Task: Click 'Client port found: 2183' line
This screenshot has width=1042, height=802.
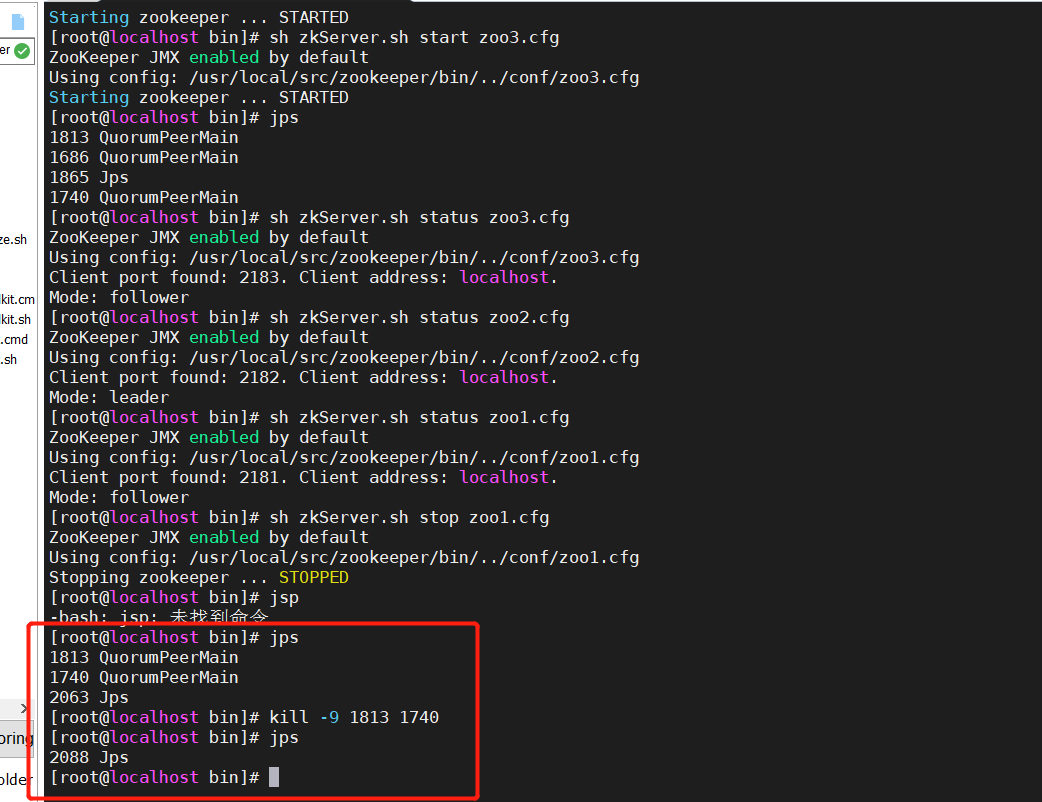Action: click(303, 277)
